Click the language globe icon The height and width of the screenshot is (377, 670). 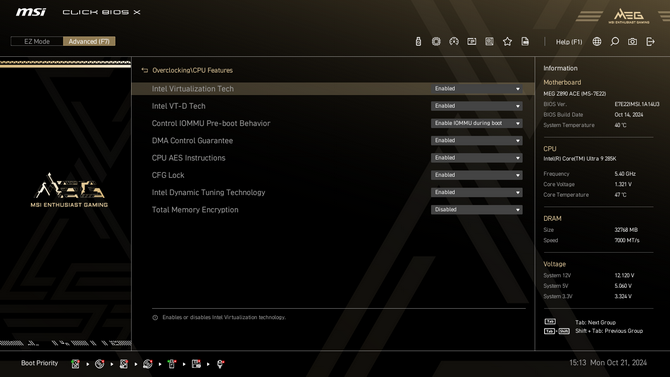[597, 41]
